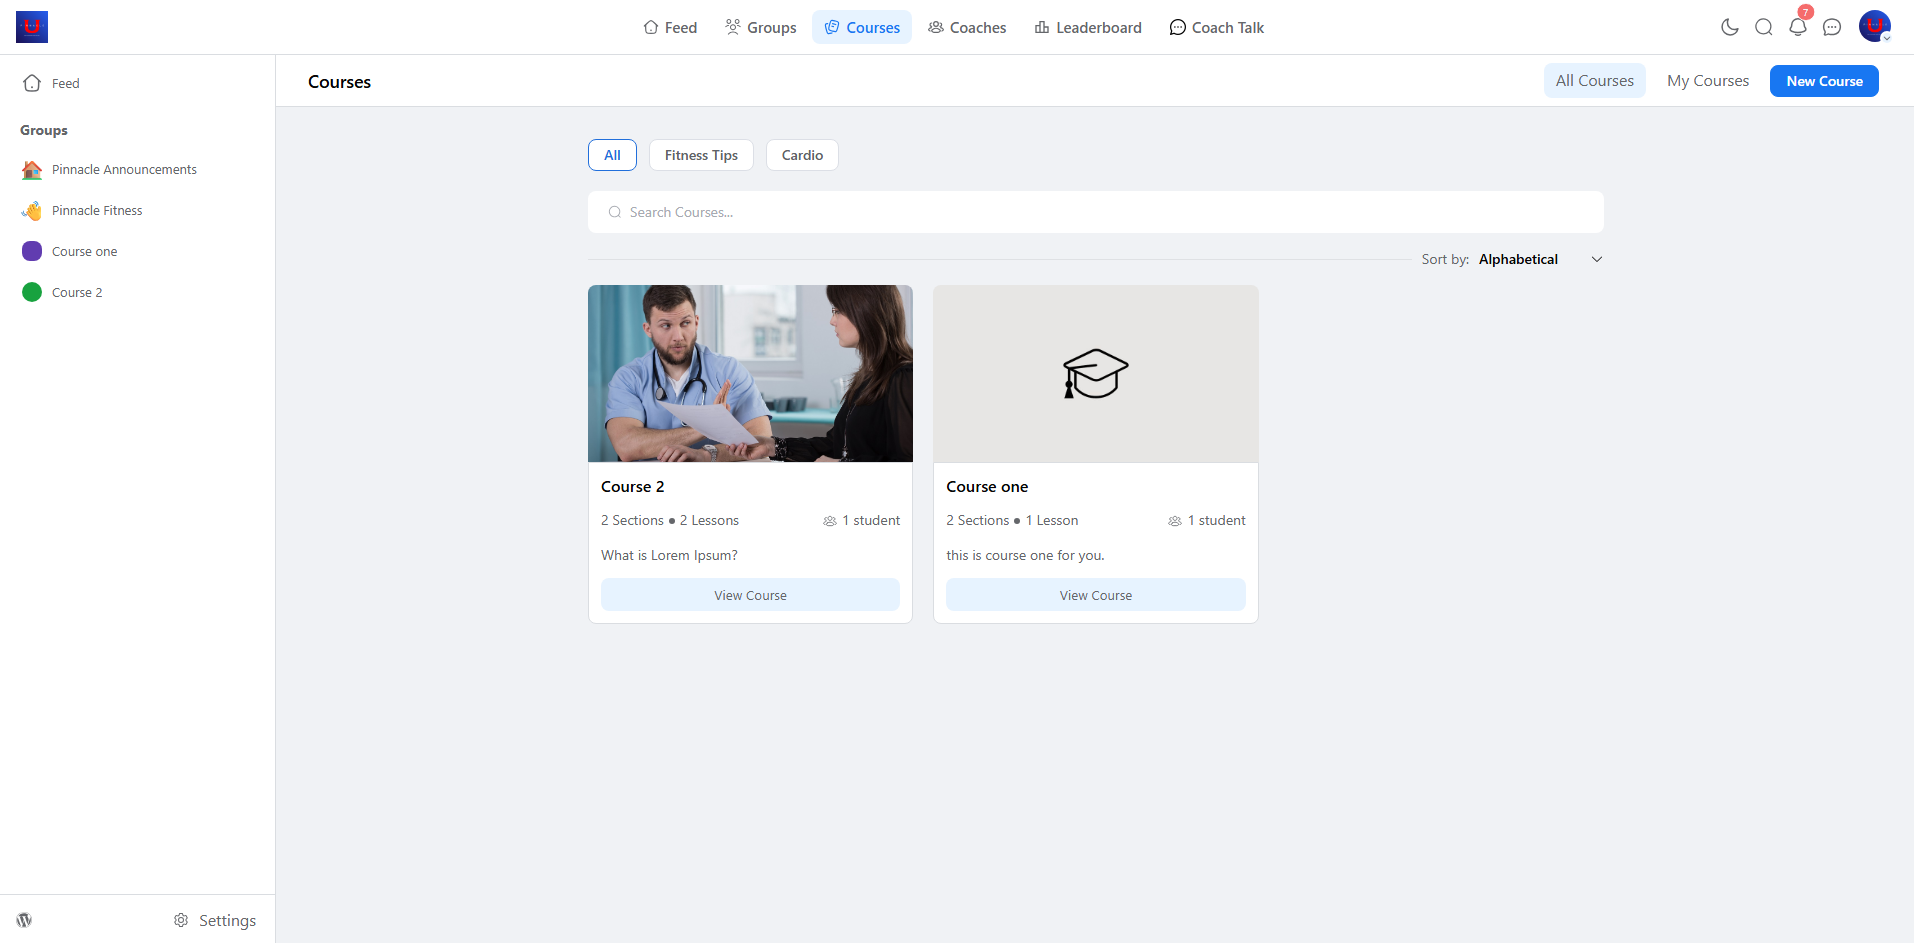Click the site logo in top-left corner

32,27
